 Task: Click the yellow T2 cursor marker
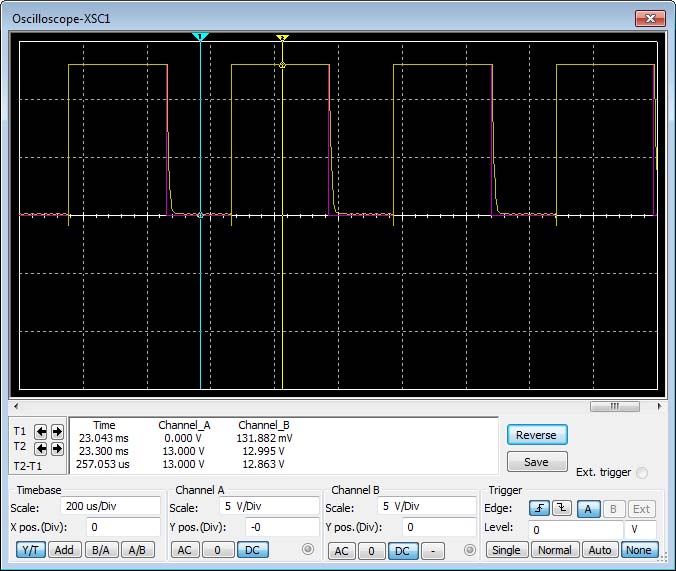point(282,38)
